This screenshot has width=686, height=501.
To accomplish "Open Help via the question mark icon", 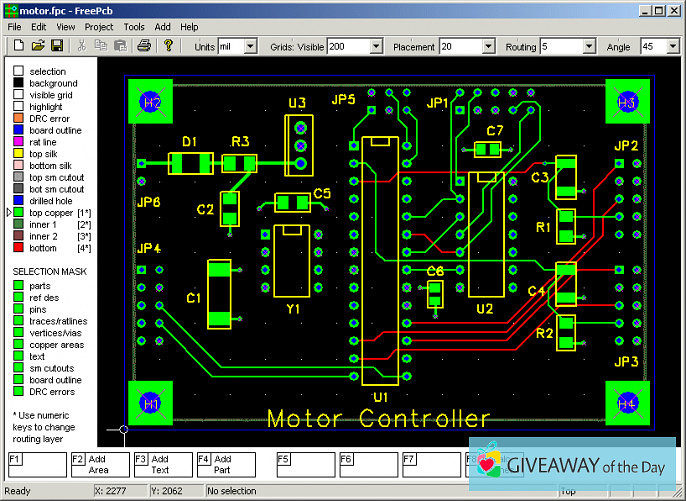I will coord(169,46).
